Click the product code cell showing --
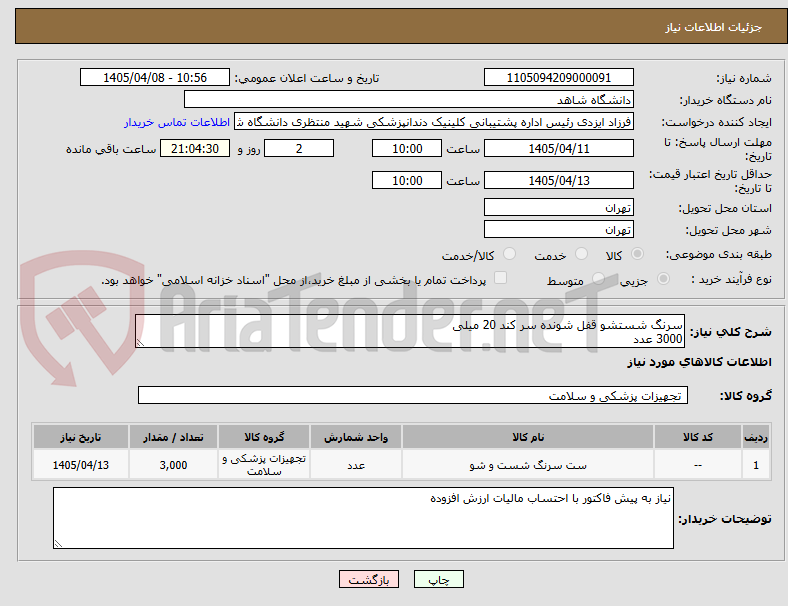This screenshot has height=606, width=788. click(x=698, y=465)
